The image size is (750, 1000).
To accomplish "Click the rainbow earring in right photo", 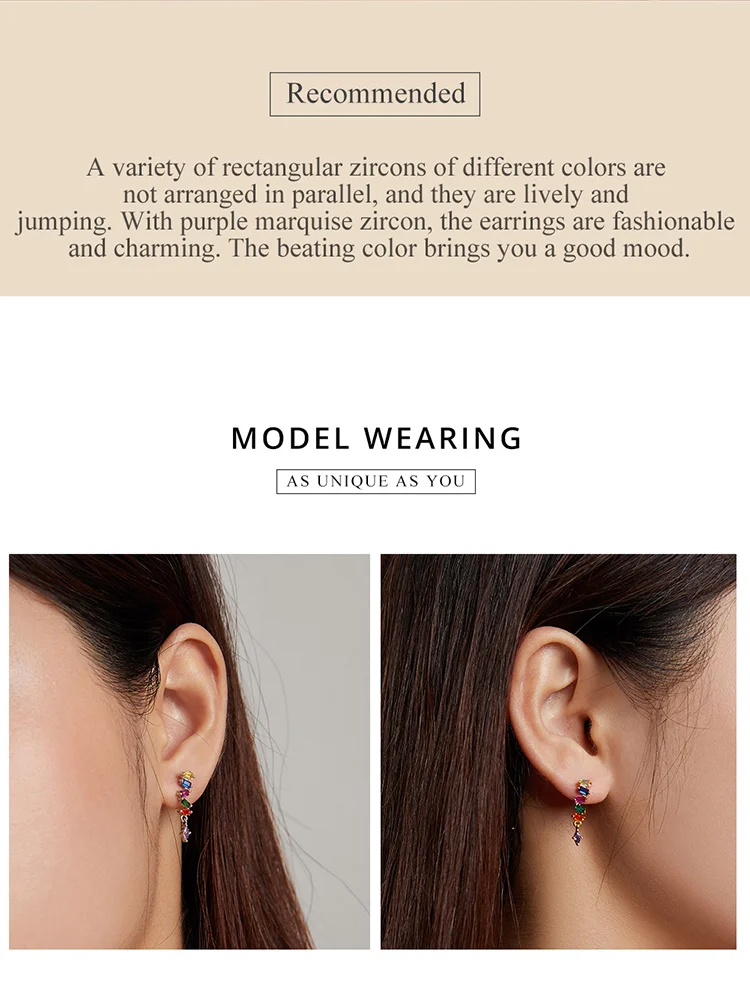I will coord(581,810).
